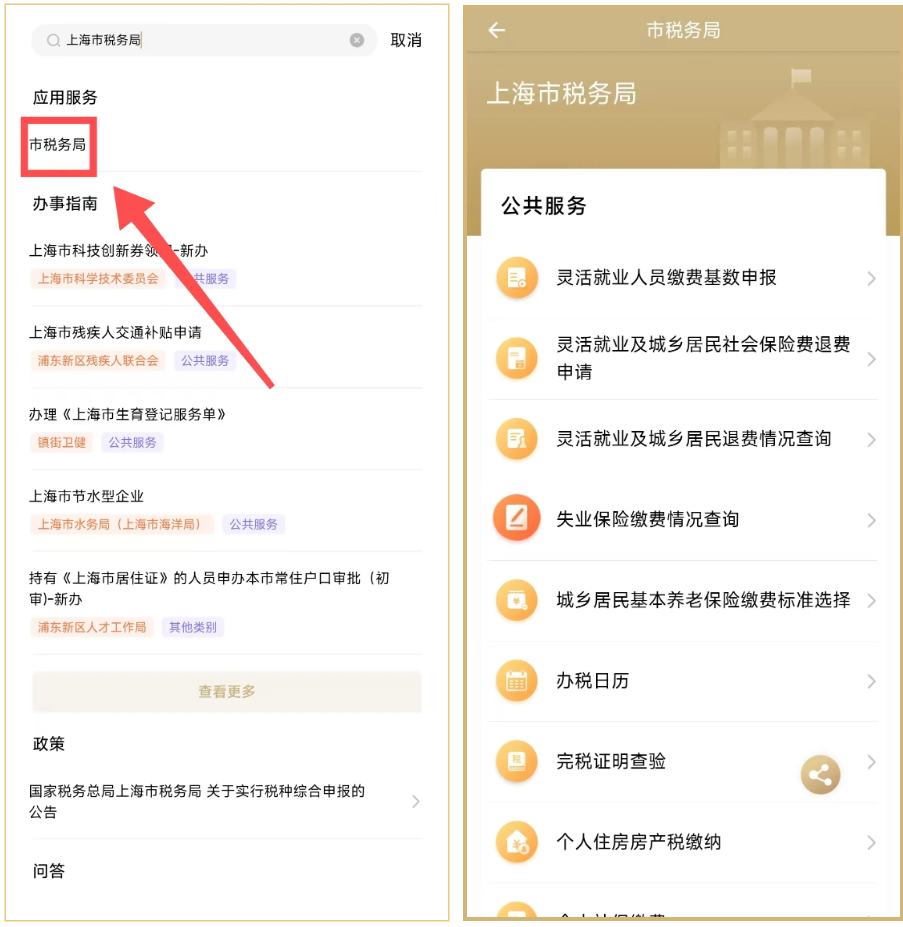Click the 完税证明查验 icon
Viewport: 903px width, 927px height.
pos(517,761)
